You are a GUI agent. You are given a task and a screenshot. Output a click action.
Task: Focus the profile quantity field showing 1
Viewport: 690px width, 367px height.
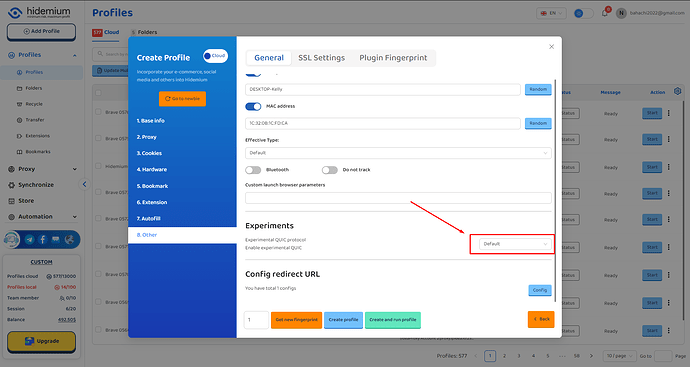click(x=256, y=320)
